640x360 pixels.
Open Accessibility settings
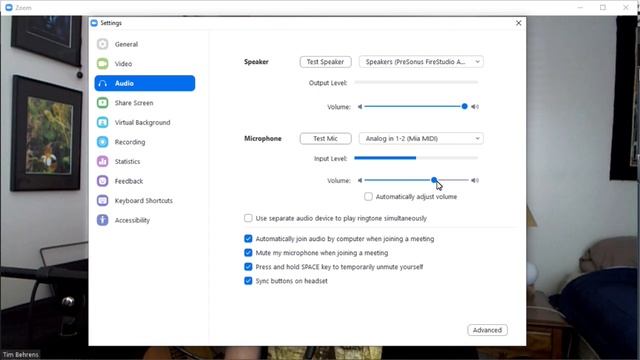tap(144, 220)
